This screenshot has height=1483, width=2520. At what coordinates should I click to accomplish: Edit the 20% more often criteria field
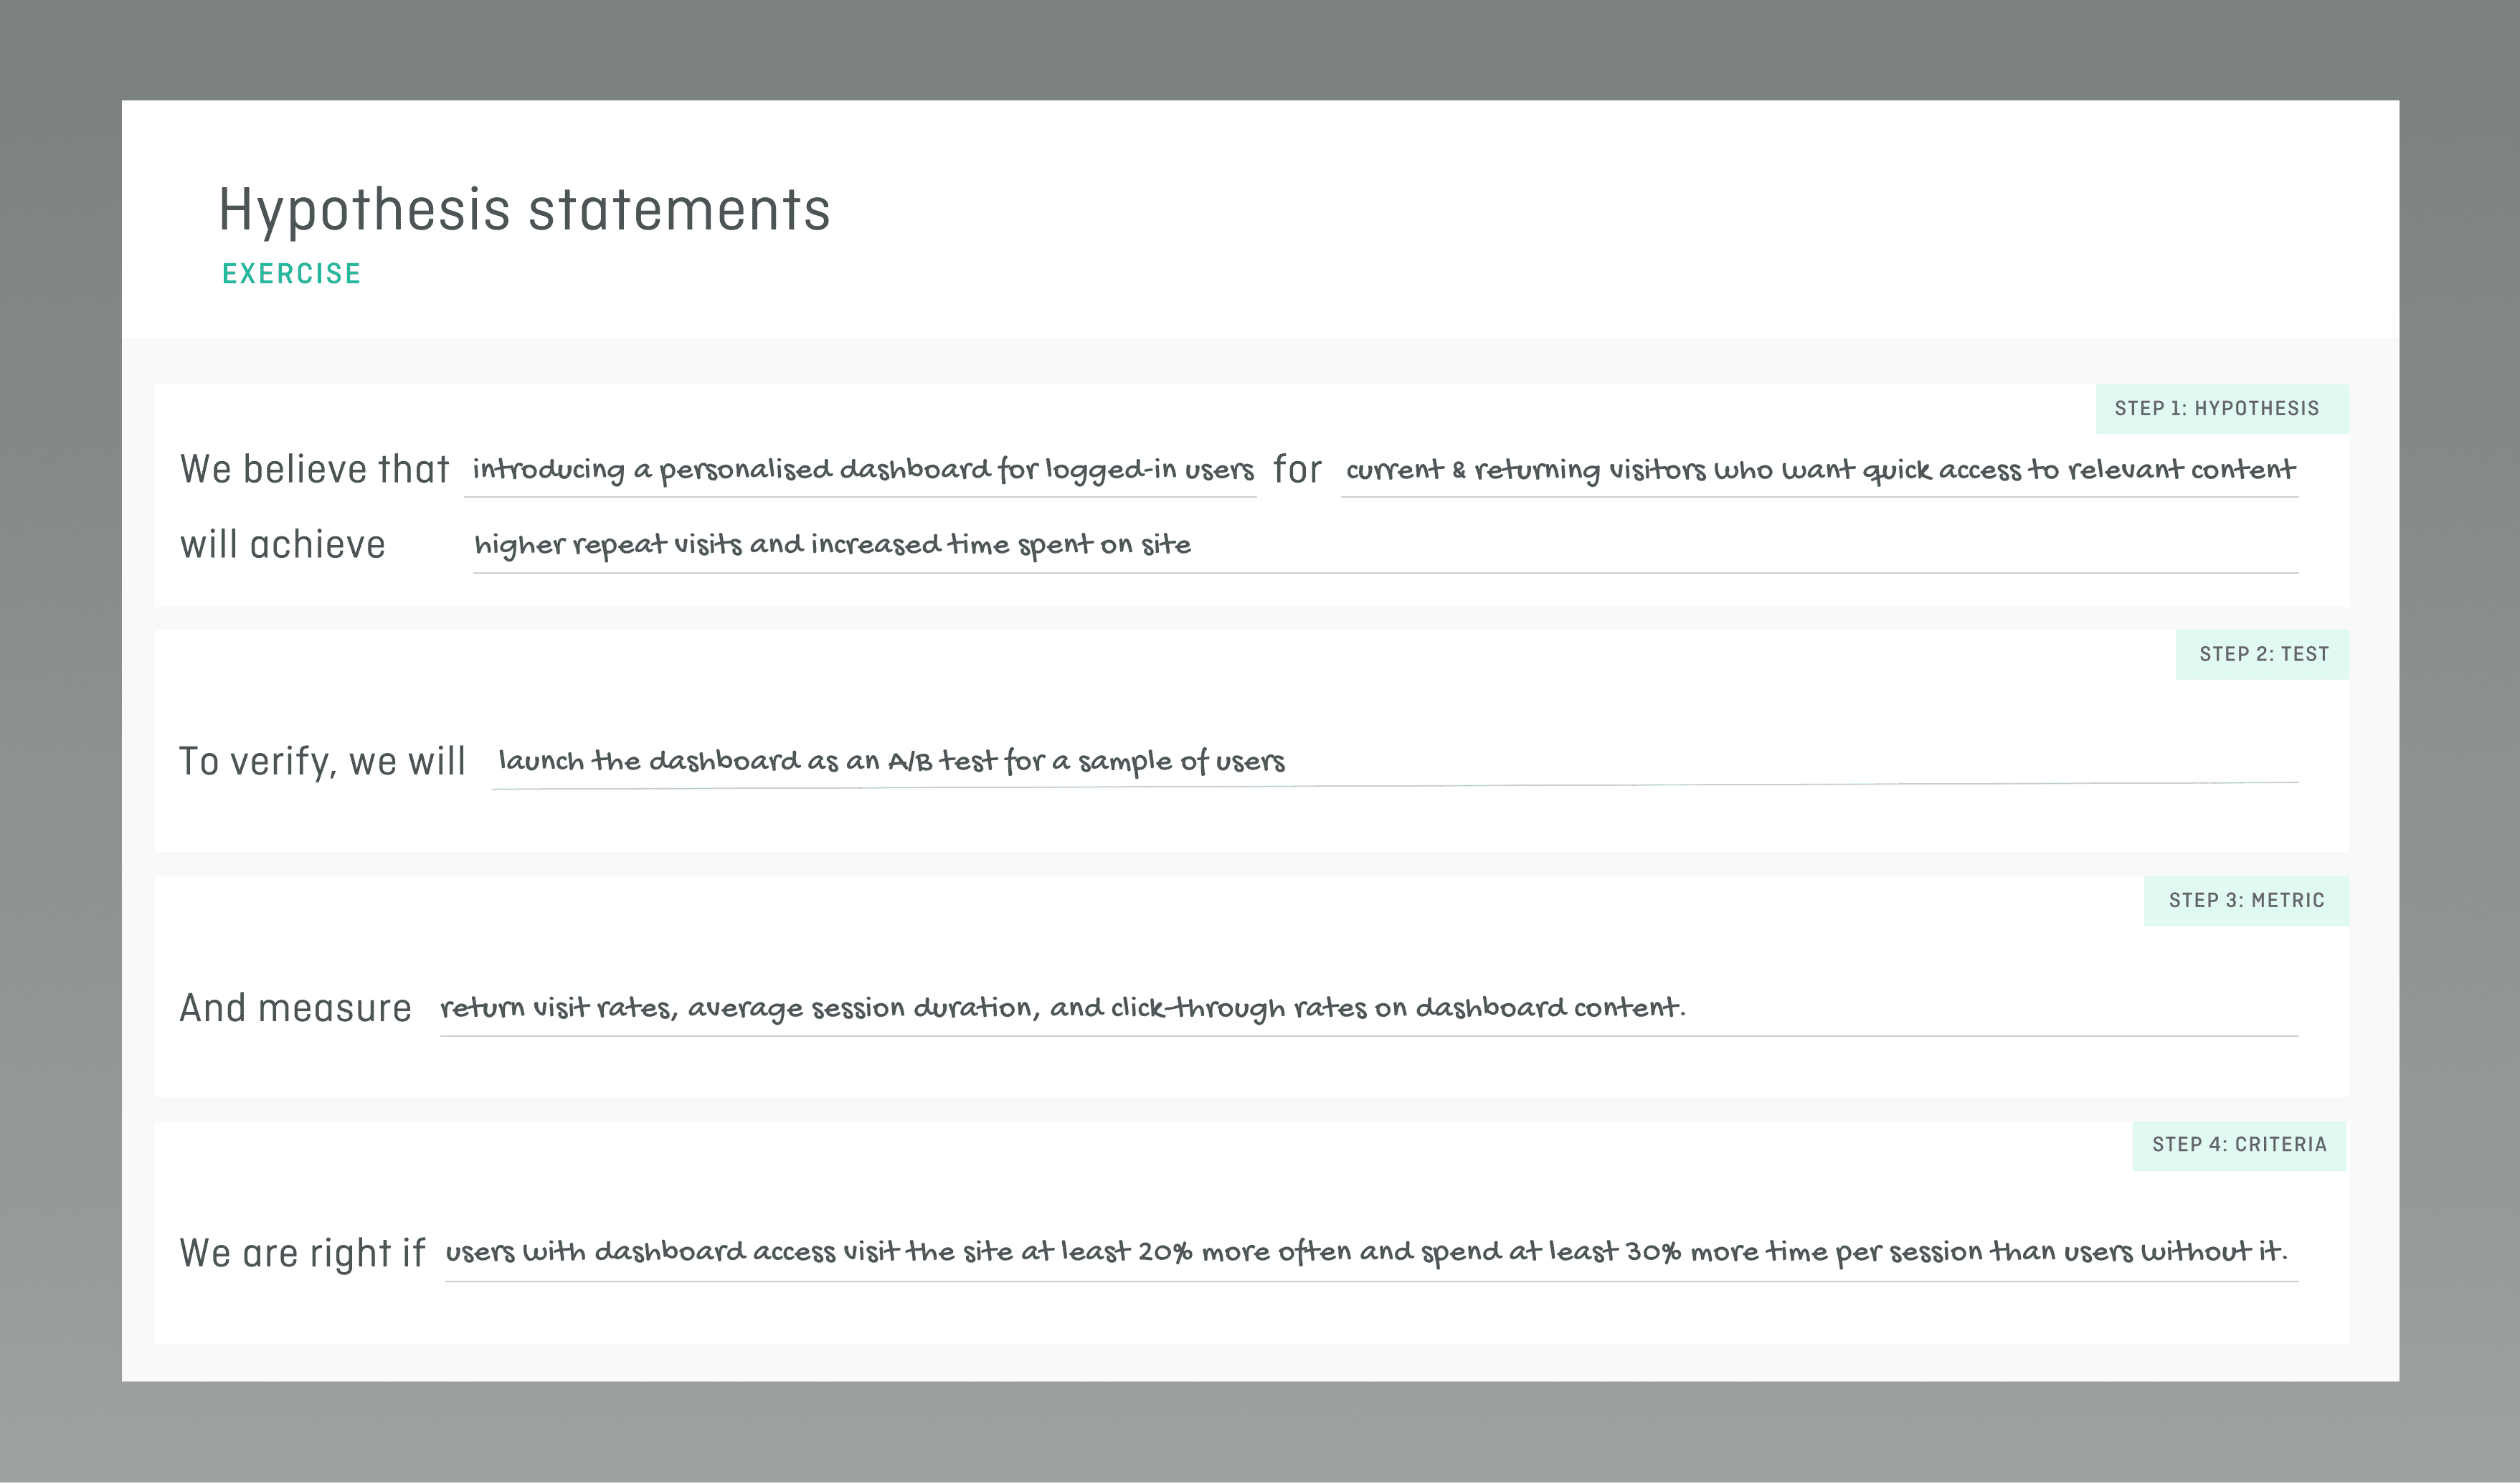pos(1371,1254)
